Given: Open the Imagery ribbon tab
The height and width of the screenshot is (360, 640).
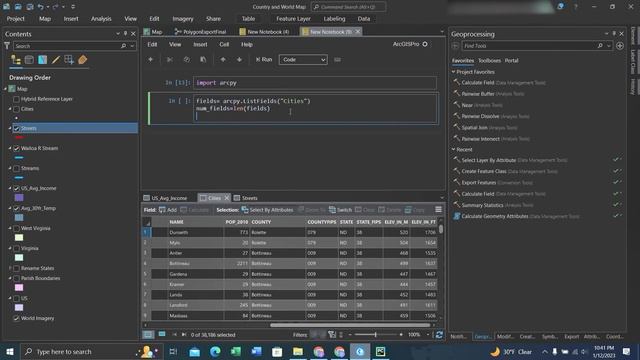Looking at the screenshot, I should [x=183, y=19].
